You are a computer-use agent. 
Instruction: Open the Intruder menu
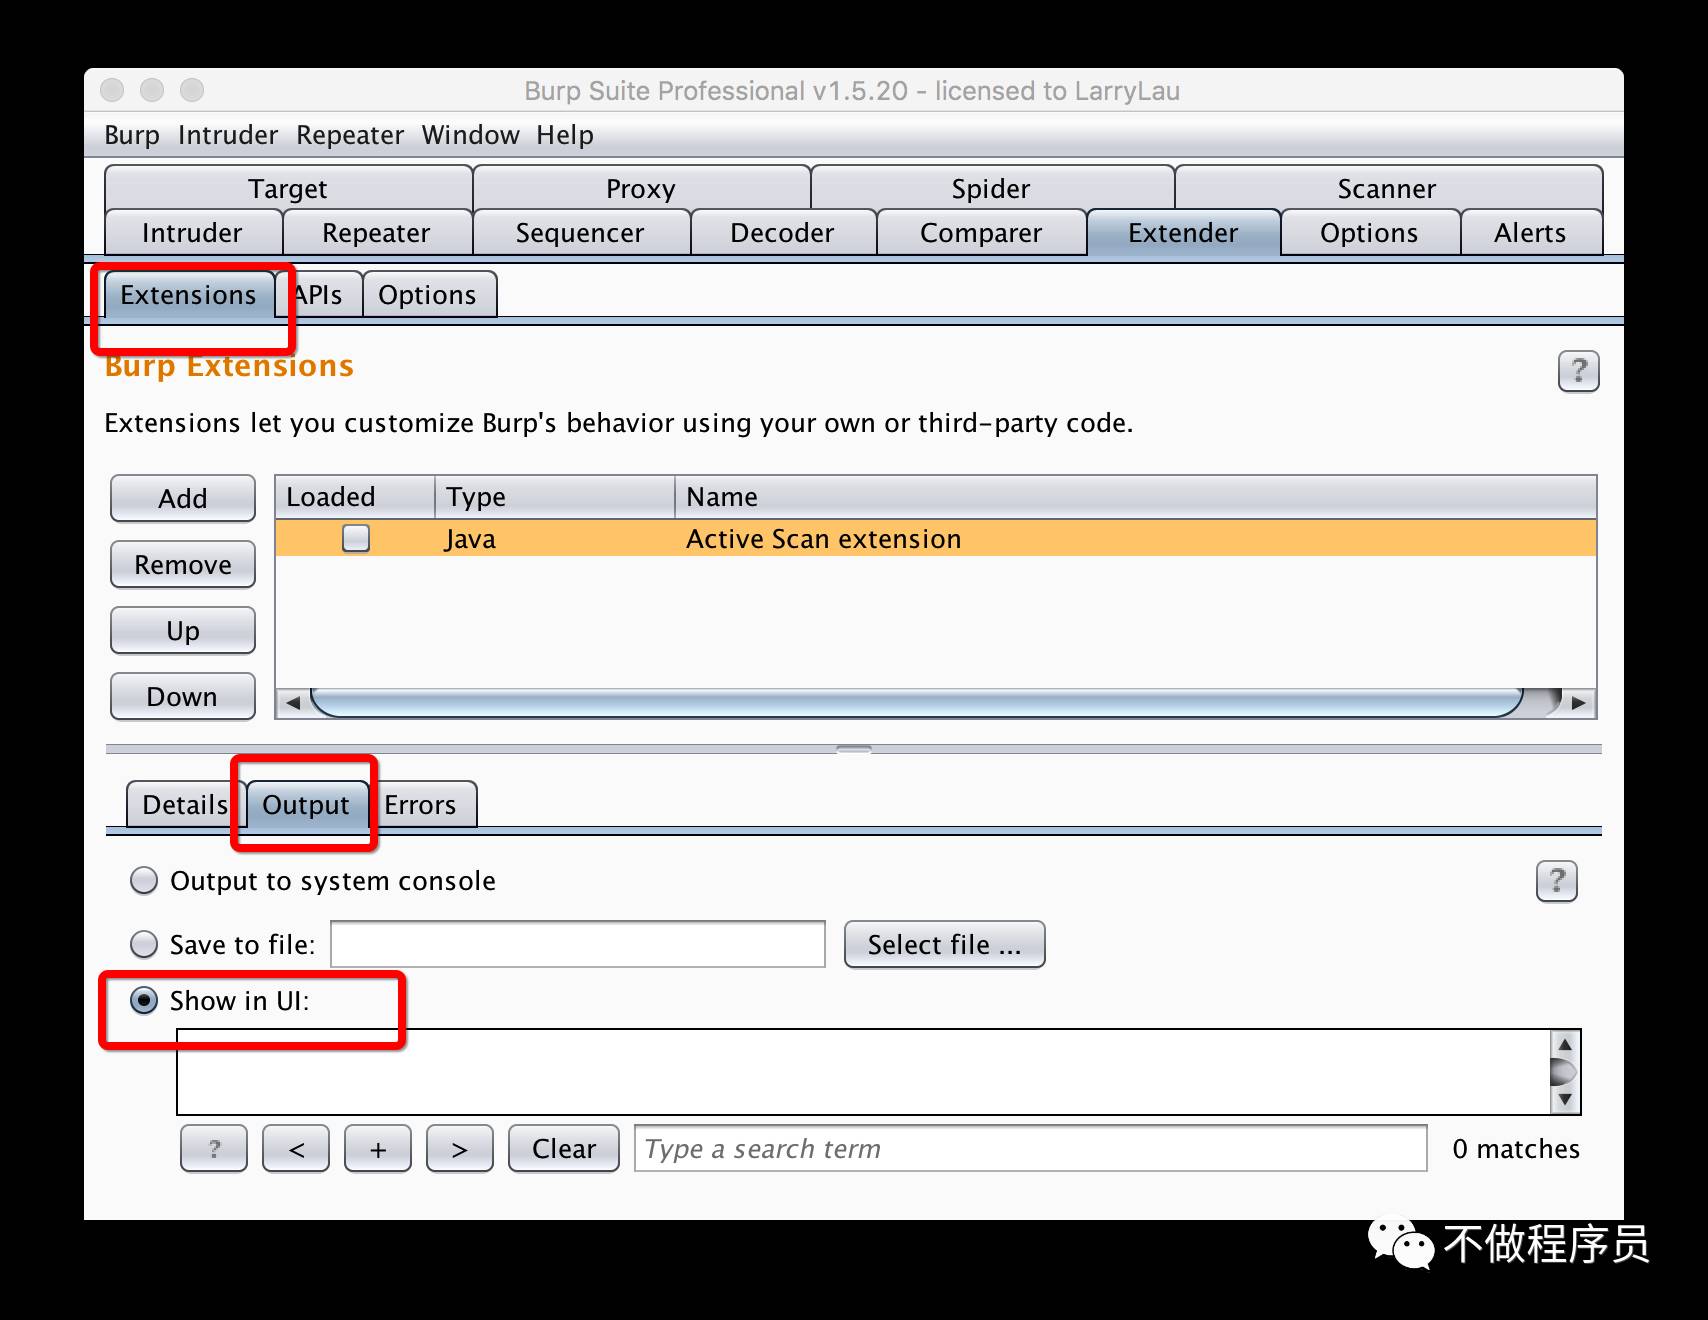tap(228, 135)
